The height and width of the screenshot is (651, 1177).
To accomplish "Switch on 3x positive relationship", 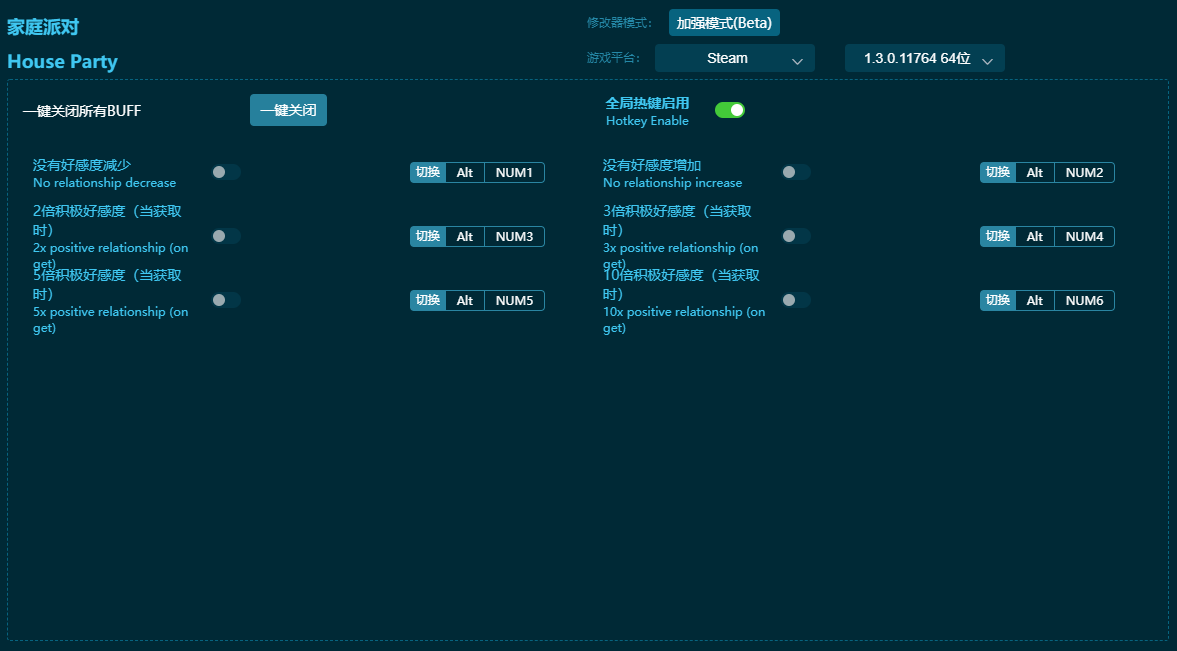I will [796, 236].
